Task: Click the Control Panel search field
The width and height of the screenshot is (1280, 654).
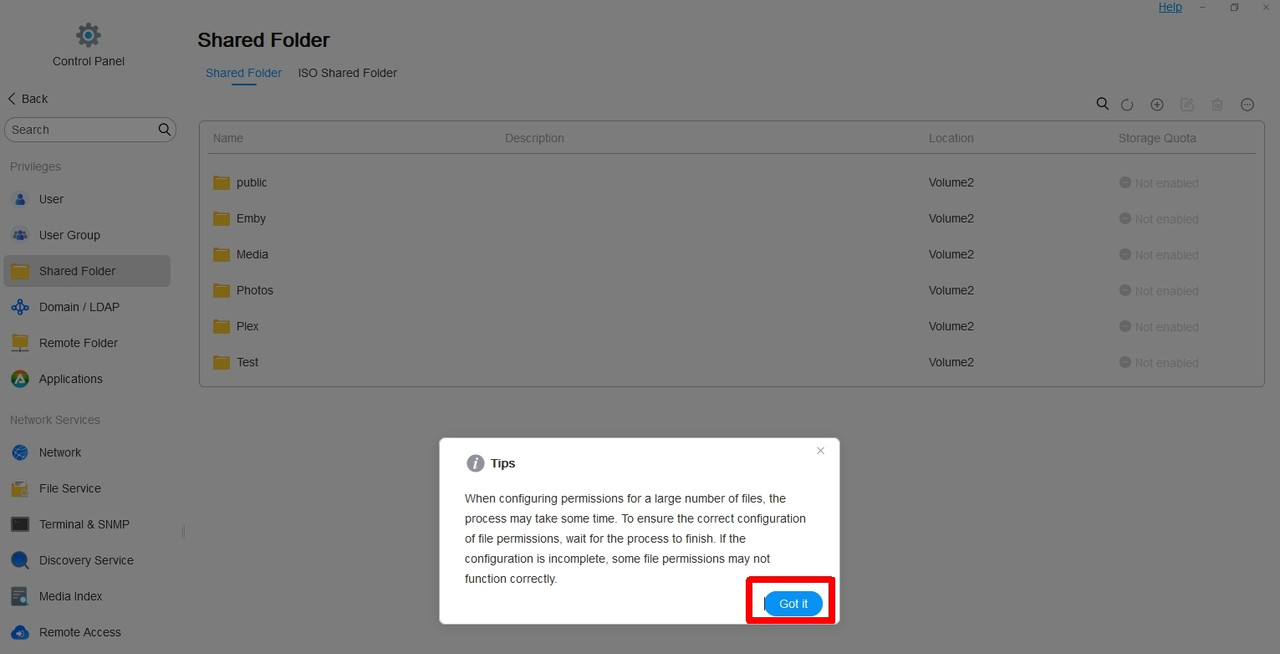Action: 90,130
